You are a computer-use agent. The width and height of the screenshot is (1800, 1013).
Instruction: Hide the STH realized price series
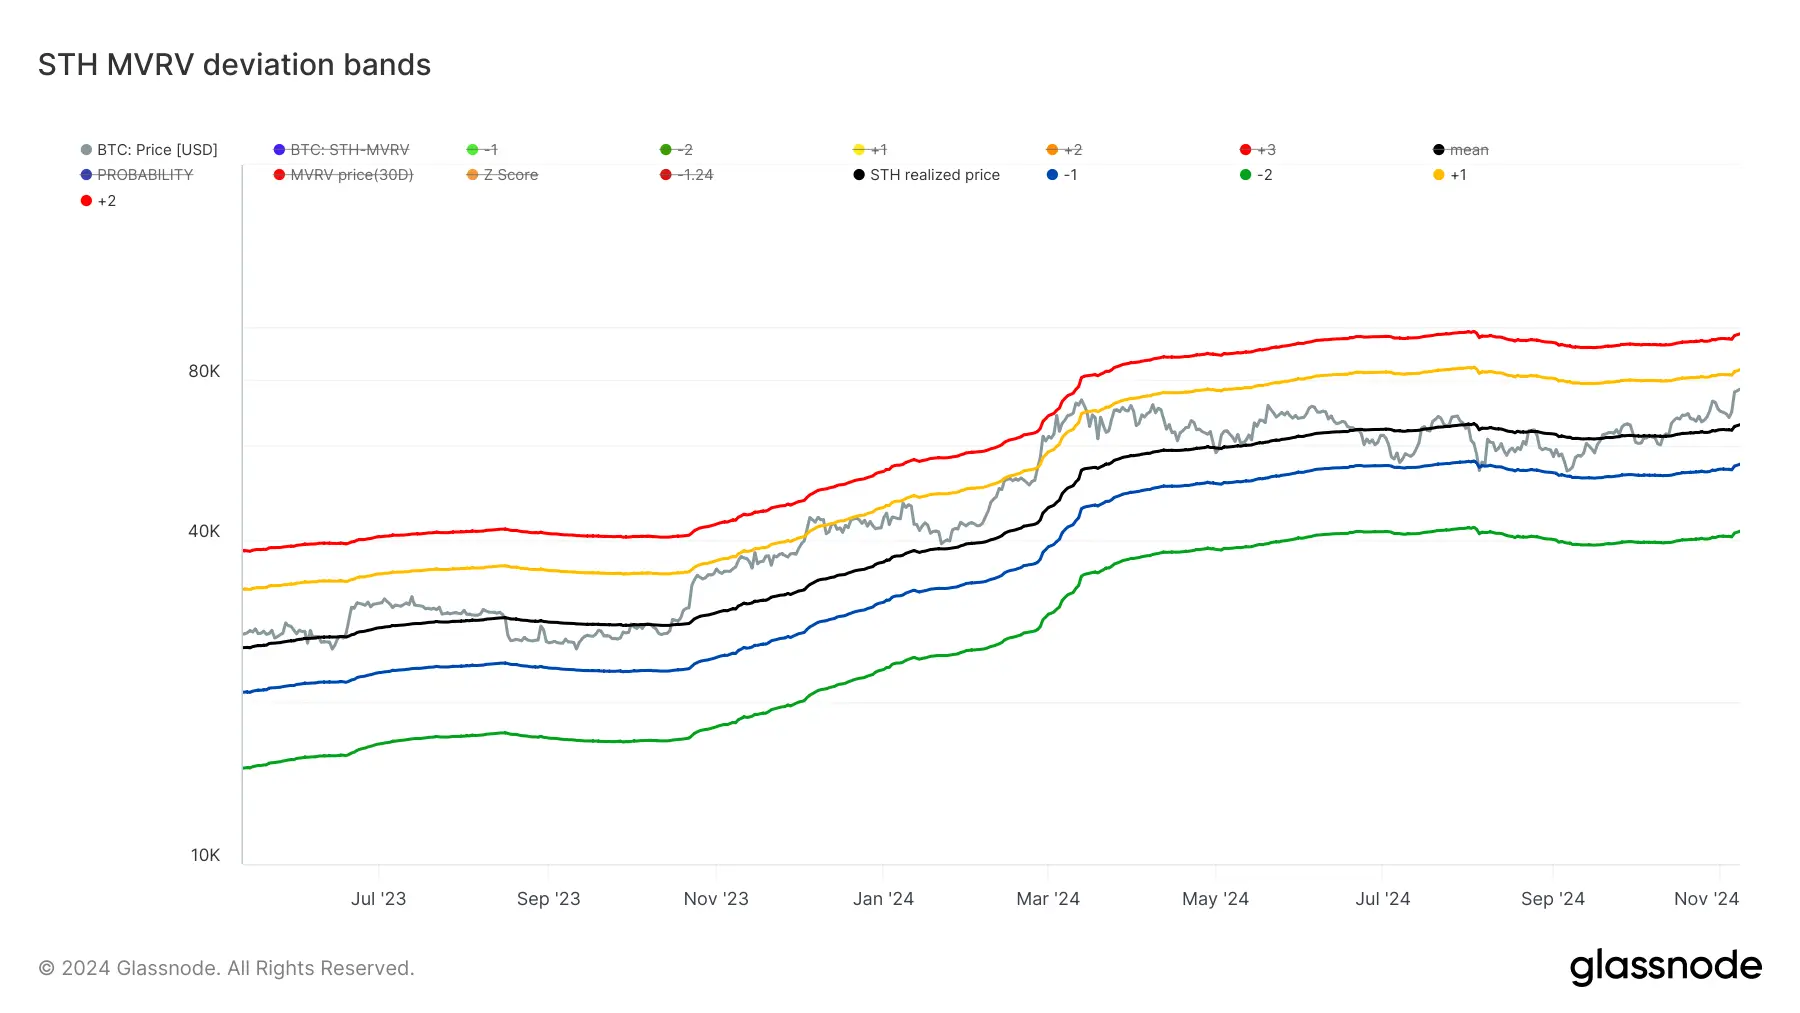pos(926,175)
